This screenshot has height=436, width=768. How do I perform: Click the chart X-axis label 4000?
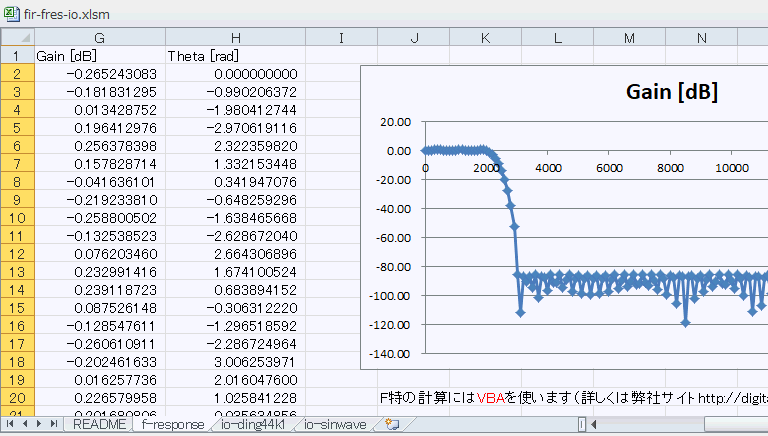[548, 168]
